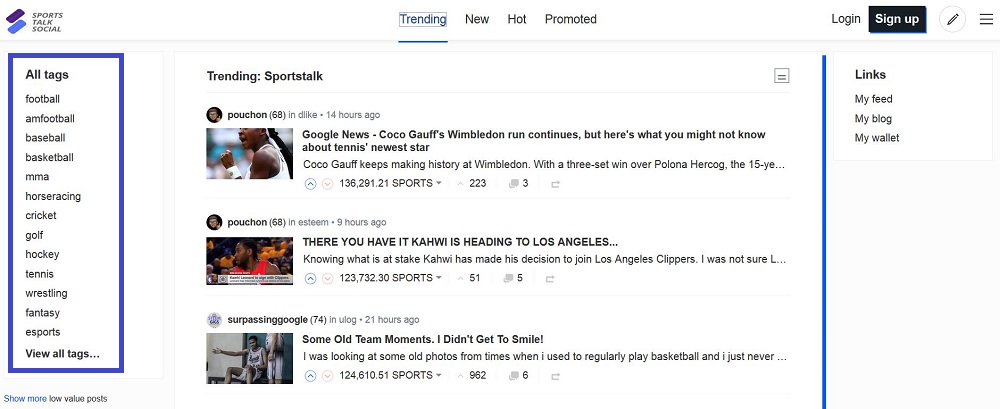The height and width of the screenshot is (409, 1000).
Task: Click View all tags link
Action: [62, 353]
